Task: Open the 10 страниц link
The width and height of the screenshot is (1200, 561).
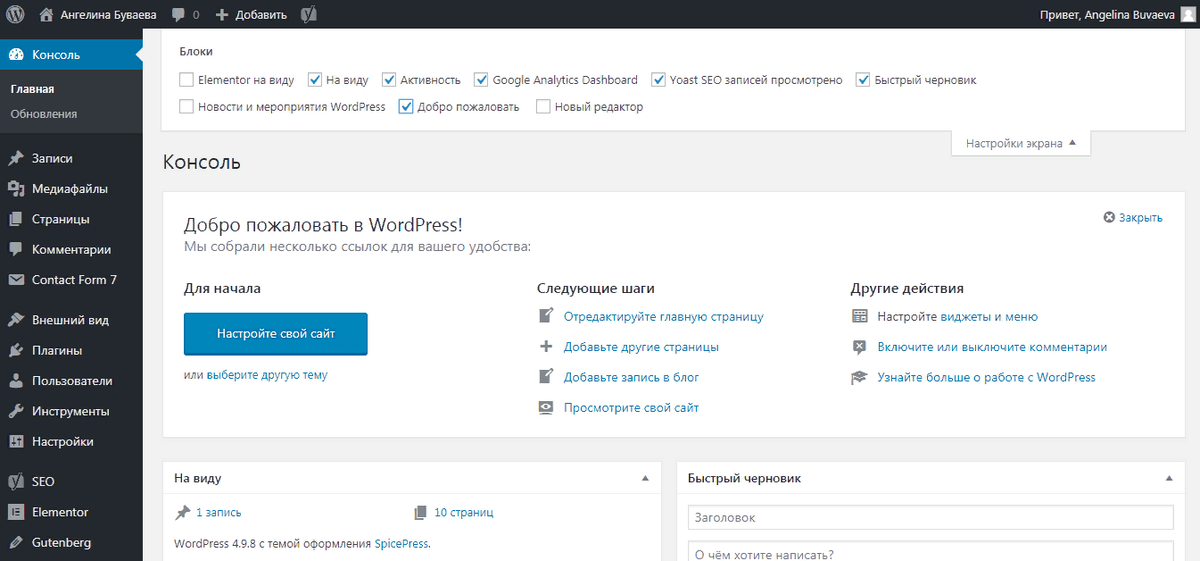Action: (x=464, y=512)
